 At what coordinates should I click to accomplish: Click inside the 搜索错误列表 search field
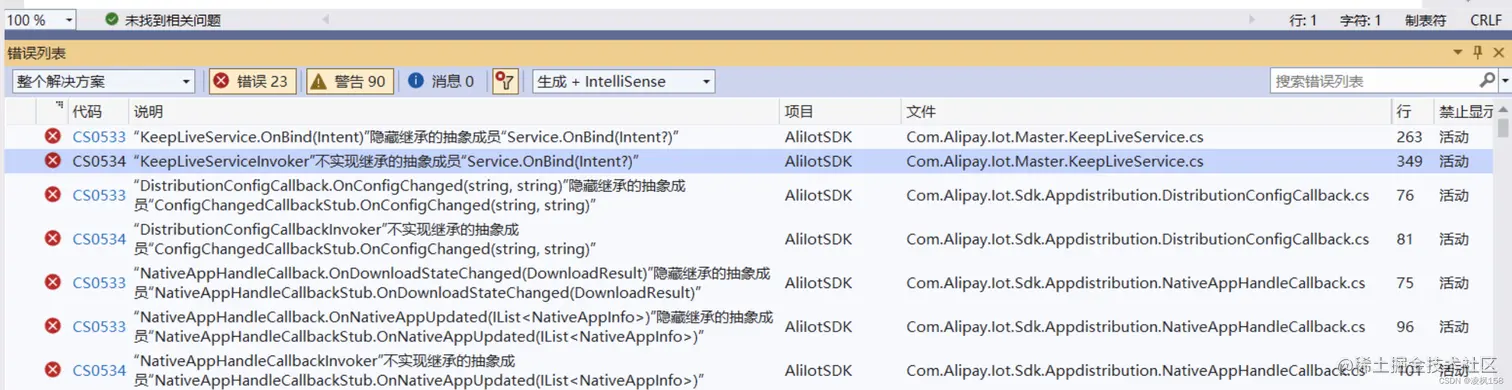1374,81
